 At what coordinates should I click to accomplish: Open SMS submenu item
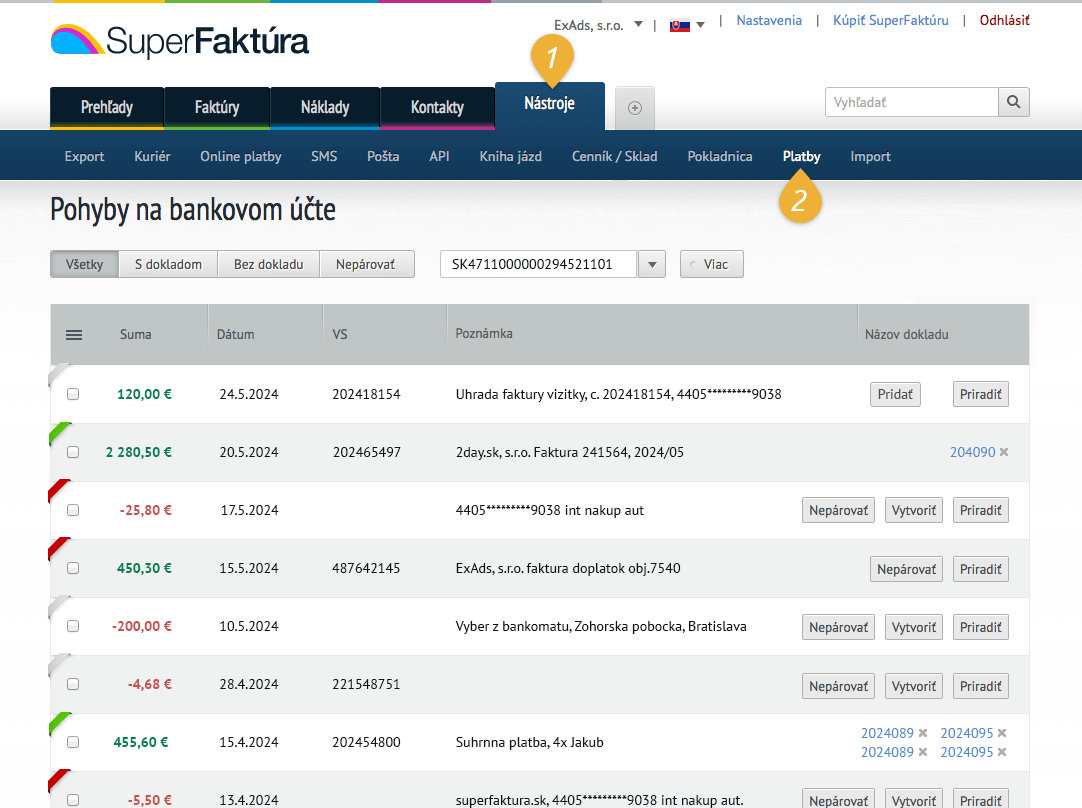[x=324, y=156]
